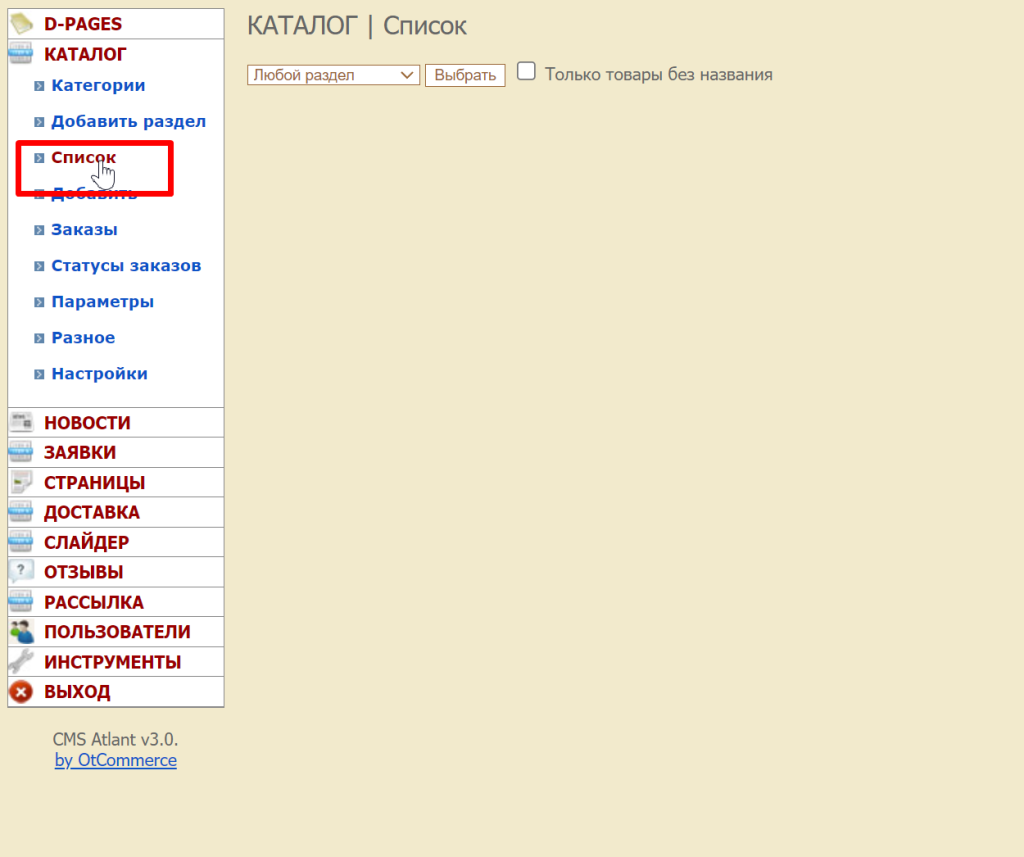Click arrow bullet beside Категории
The image size is (1024, 857).
(x=39, y=86)
